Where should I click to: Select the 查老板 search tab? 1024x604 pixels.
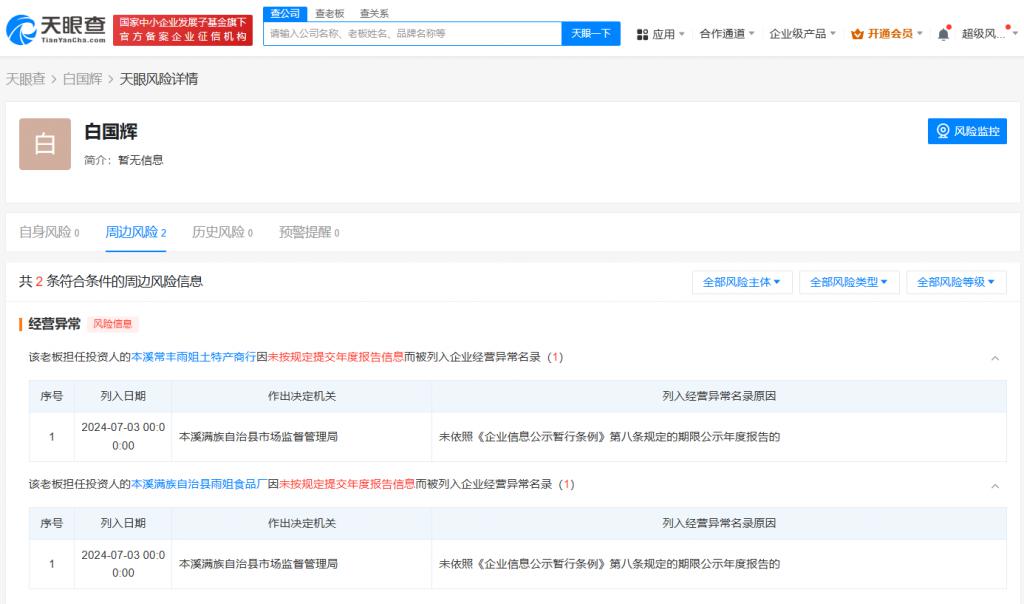click(x=329, y=13)
